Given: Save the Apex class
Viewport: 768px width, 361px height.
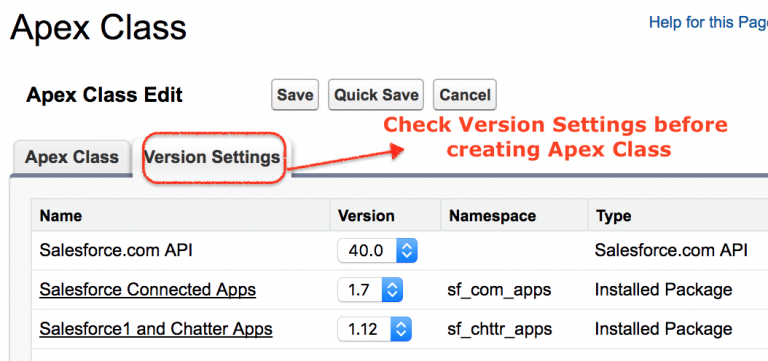Looking at the screenshot, I should [295, 95].
